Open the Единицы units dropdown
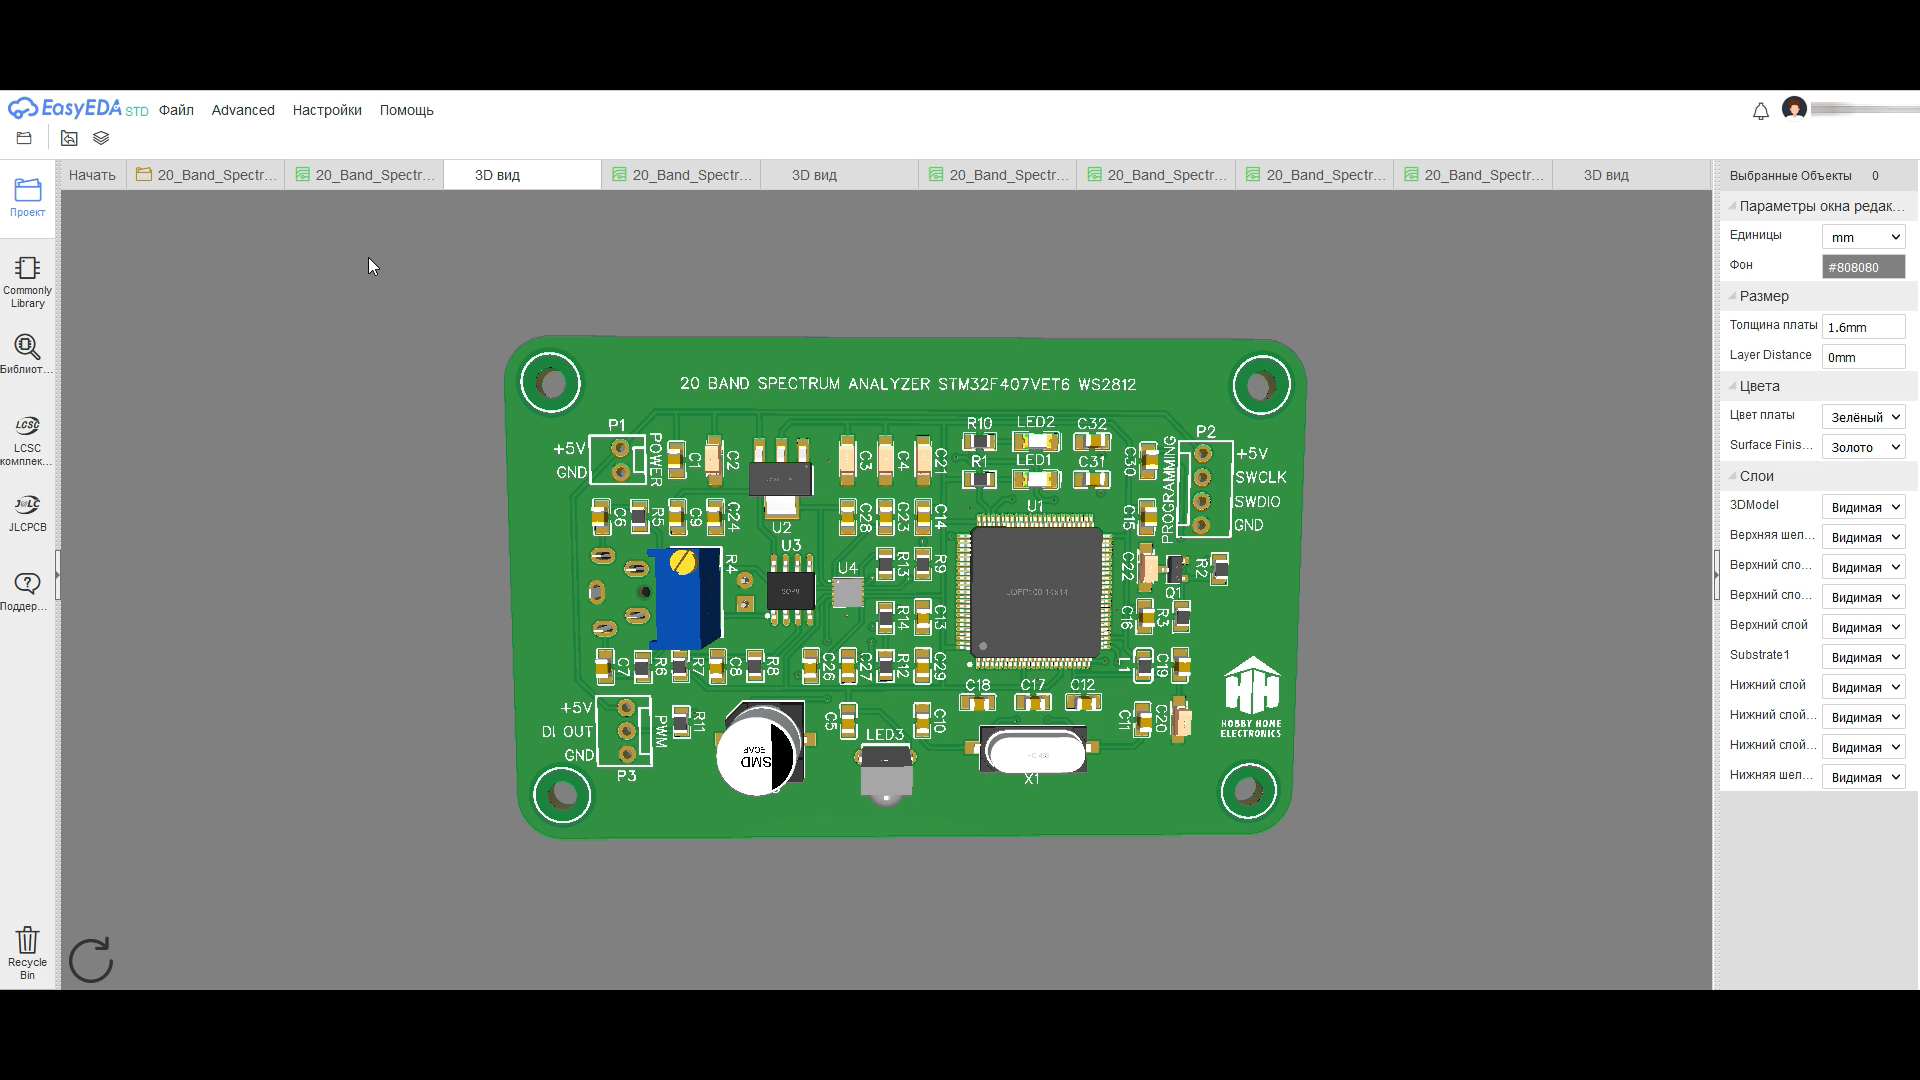The width and height of the screenshot is (1920, 1080). point(1862,236)
